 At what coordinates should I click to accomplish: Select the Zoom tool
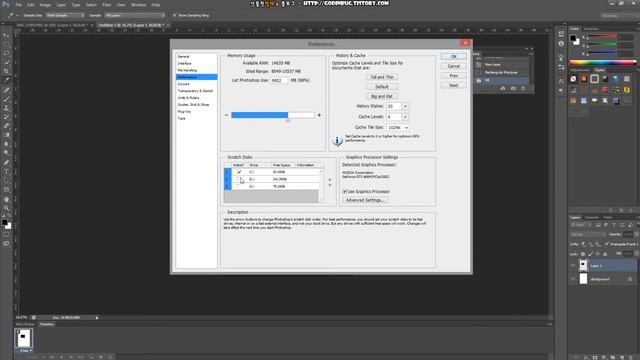click(x=6, y=209)
